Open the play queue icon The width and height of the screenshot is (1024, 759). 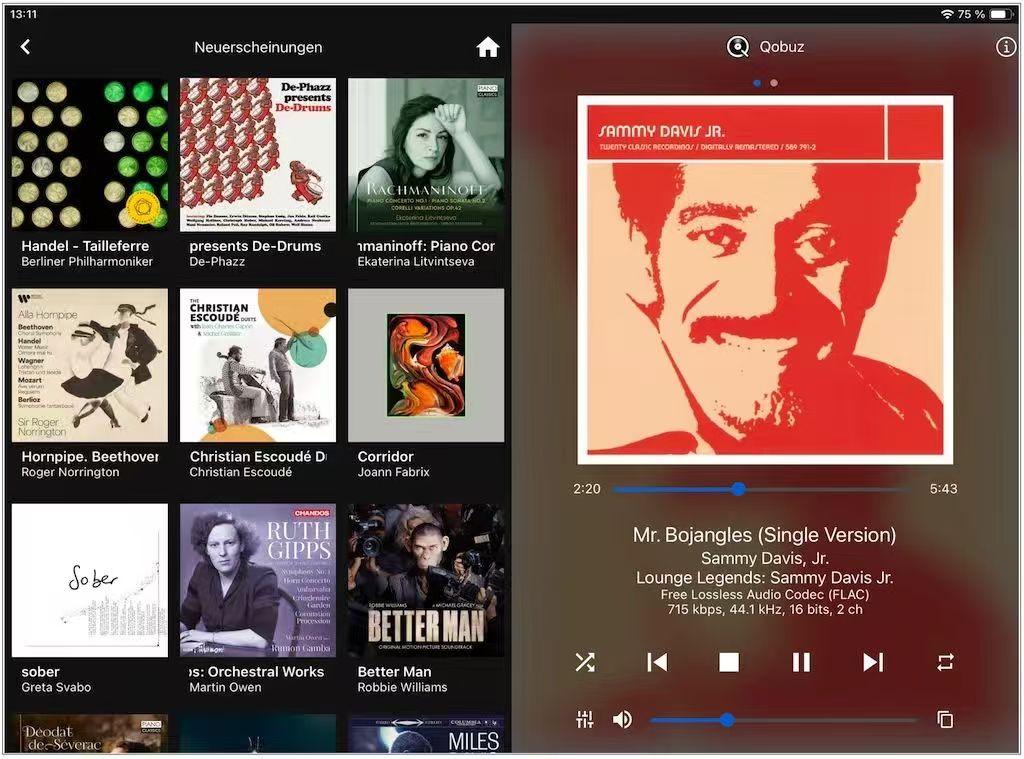(x=945, y=719)
